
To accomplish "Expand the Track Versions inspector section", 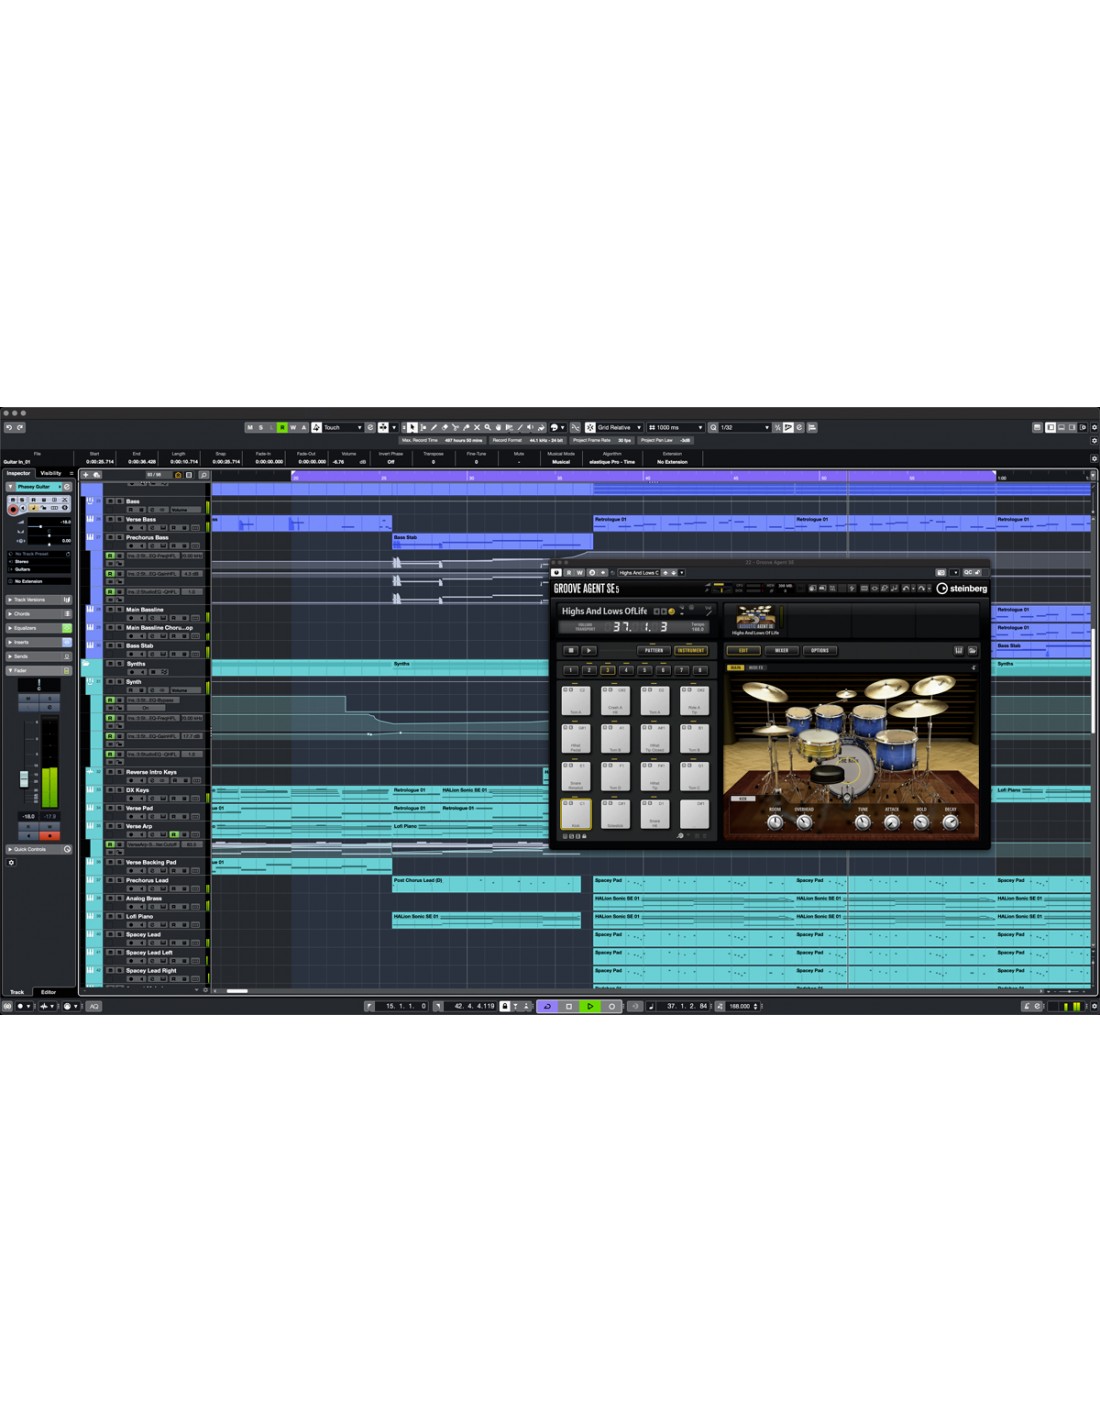I will pyautogui.click(x=30, y=600).
